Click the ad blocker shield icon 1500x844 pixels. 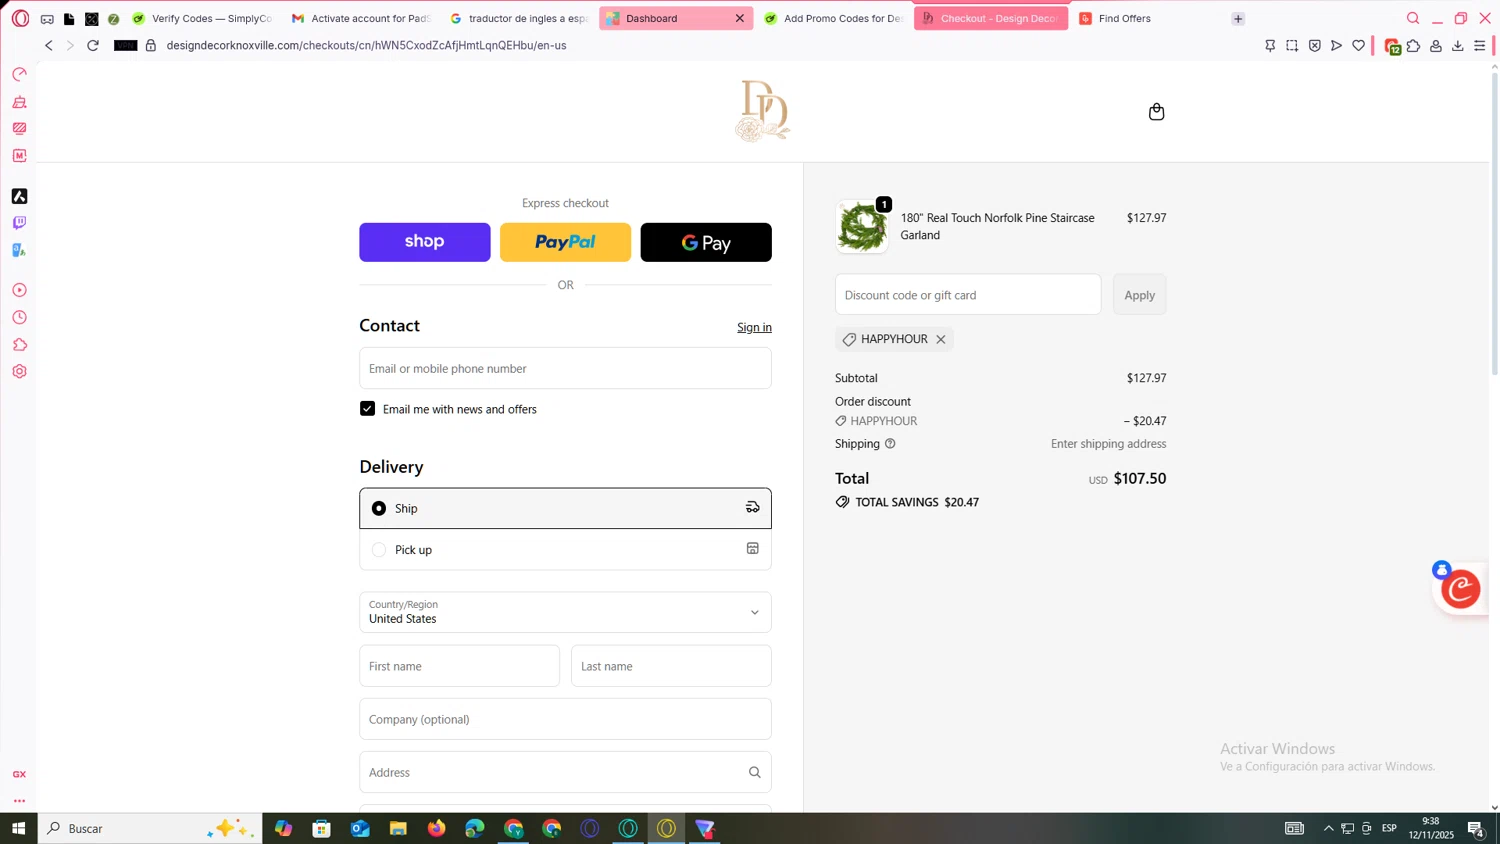1314,45
